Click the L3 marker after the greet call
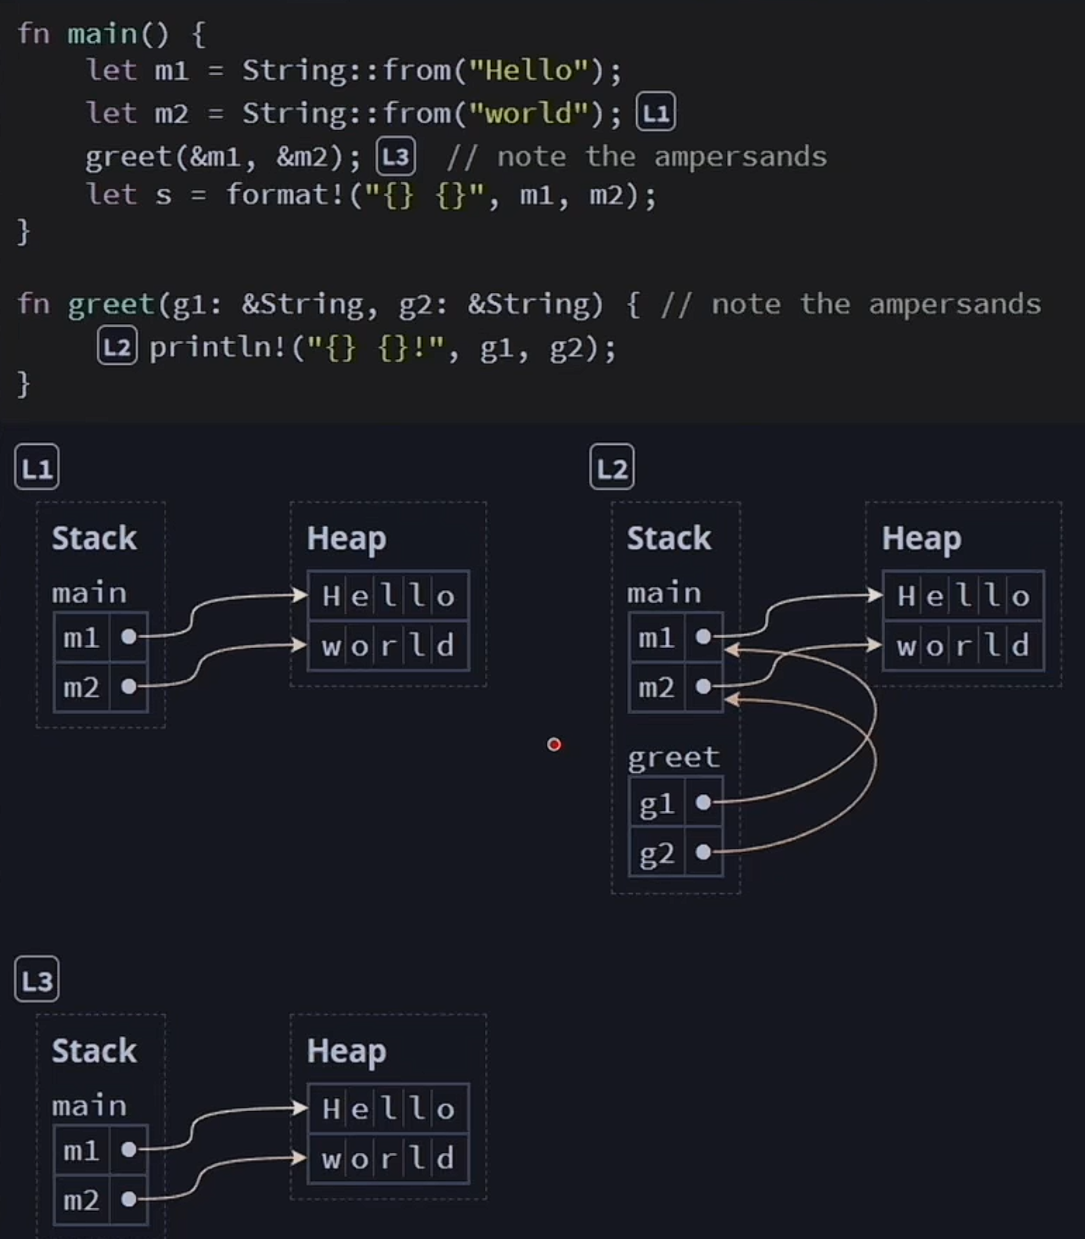This screenshot has height=1239, width=1085. pos(396,157)
